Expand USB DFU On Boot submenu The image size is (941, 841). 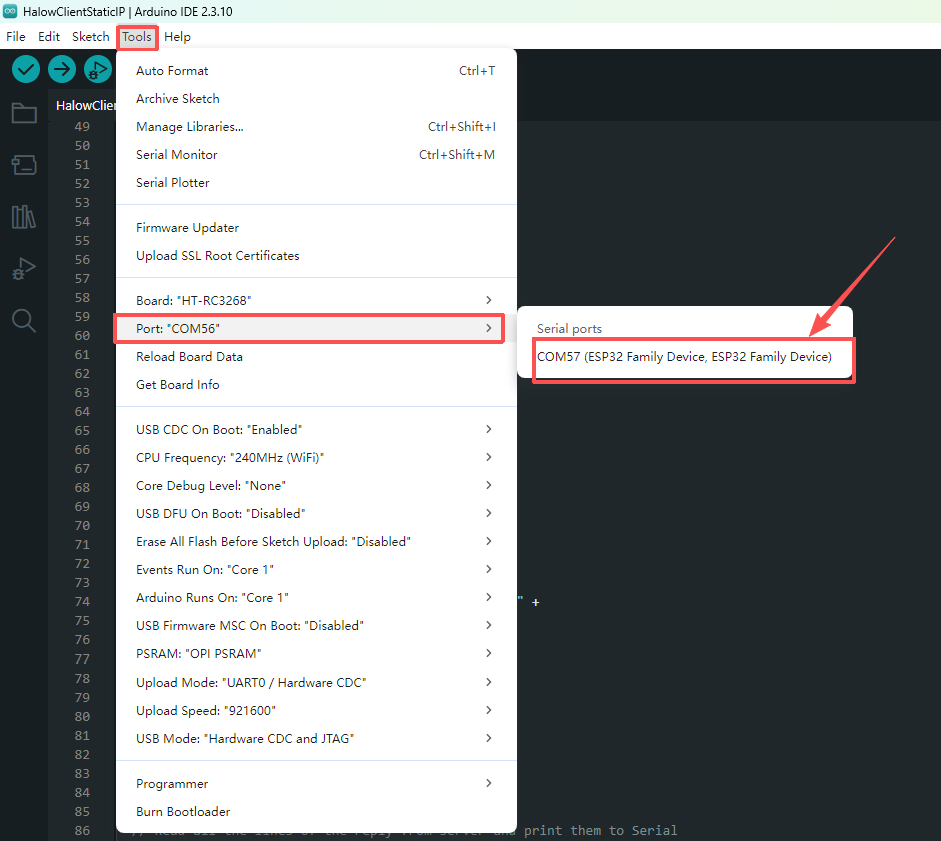316,513
